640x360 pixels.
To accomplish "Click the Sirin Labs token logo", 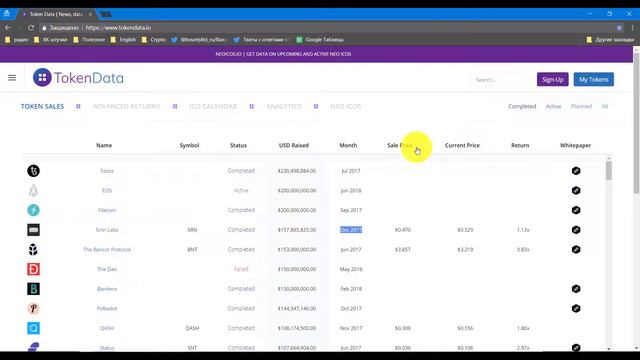I will [x=33, y=229].
